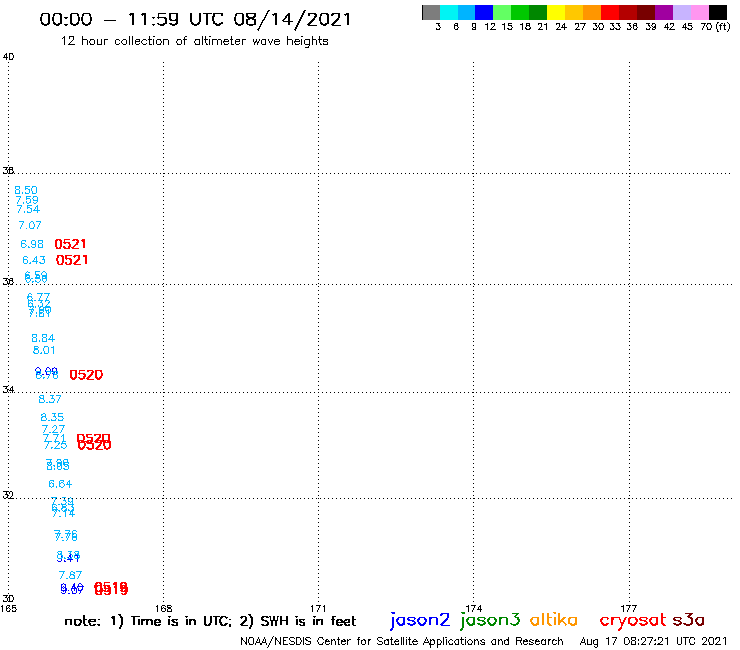Select the orange swatch in the color scale

pyautogui.click(x=592, y=12)
